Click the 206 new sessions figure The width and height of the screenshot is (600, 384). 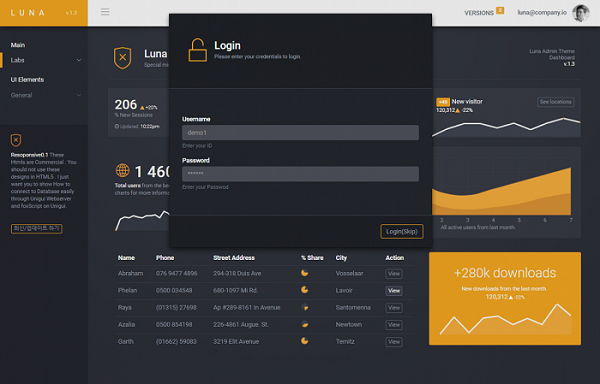click(126, 105)
